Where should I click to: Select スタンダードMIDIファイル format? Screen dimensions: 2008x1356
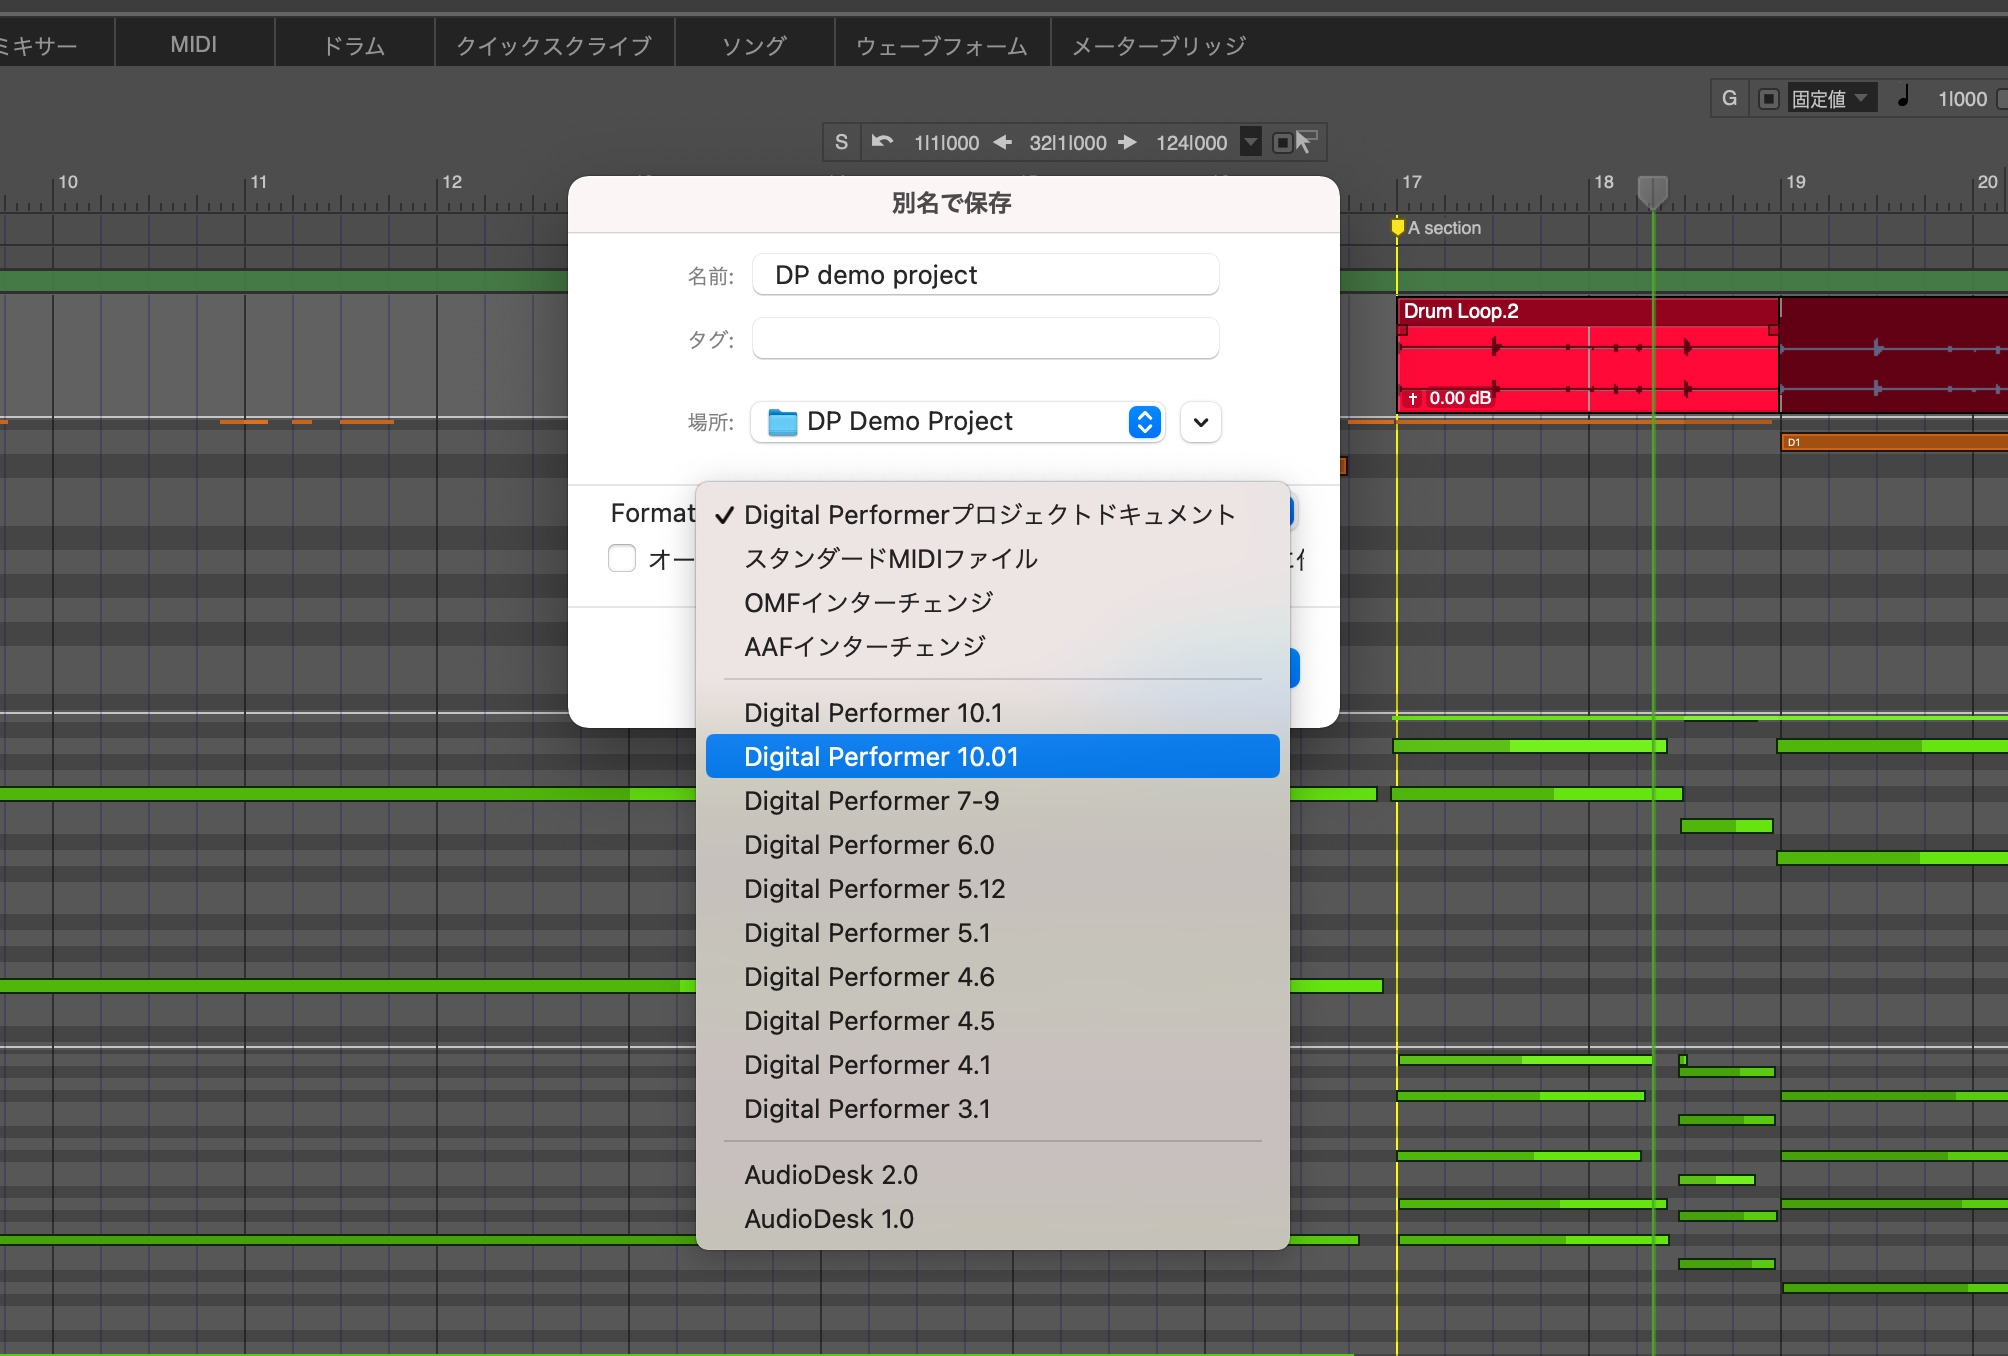click(992, 558)
